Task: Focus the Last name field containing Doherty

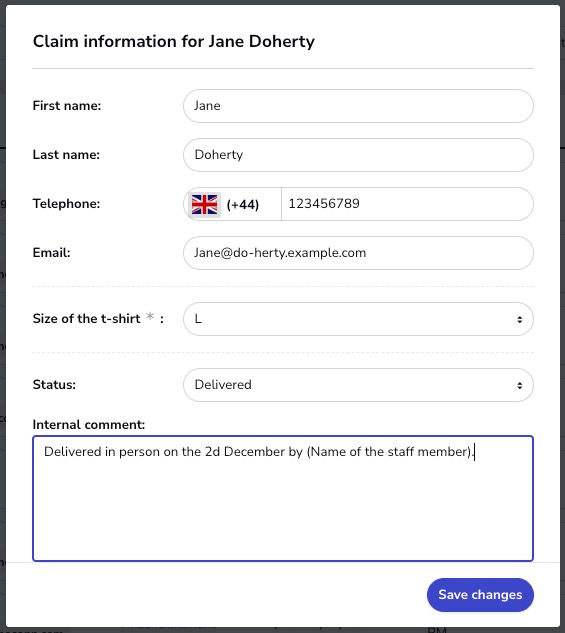Action: point(358,155)
